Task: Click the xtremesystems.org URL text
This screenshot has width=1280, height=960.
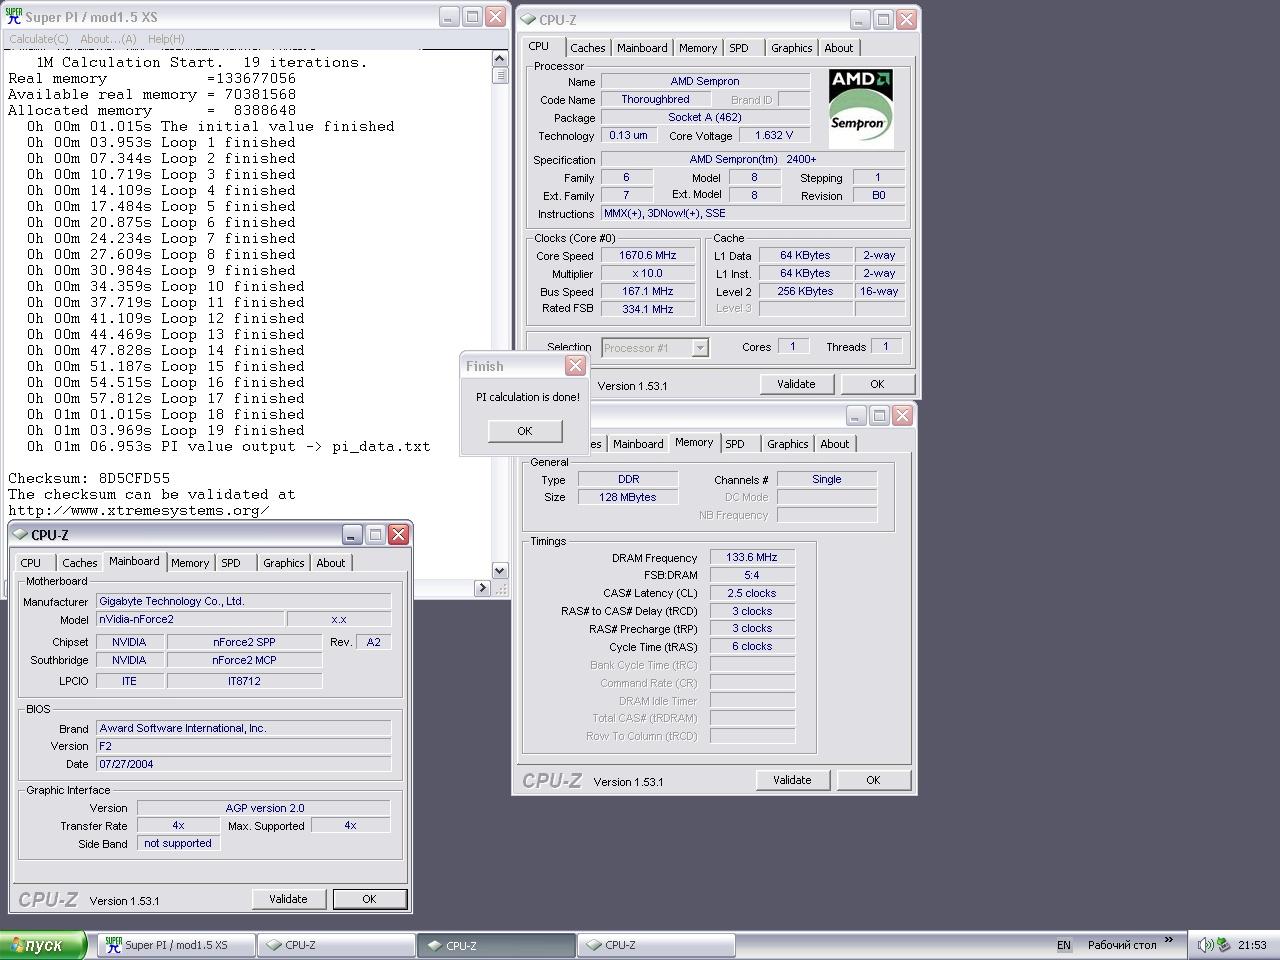Action: coord(138,511)
